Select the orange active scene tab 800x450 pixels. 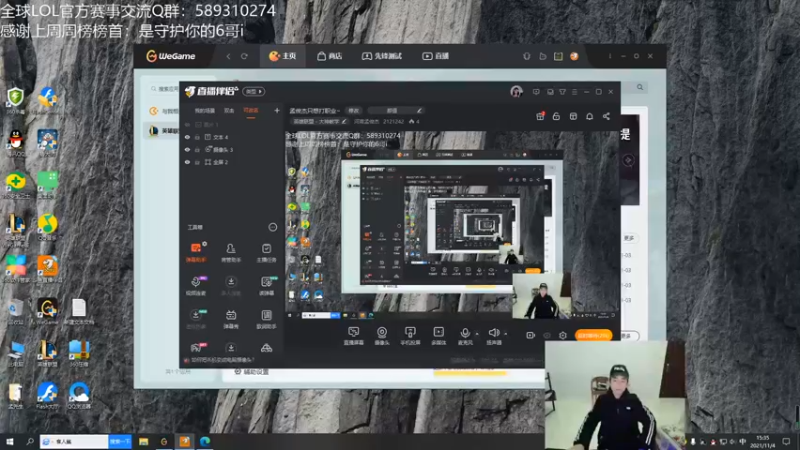pos(251,111)
